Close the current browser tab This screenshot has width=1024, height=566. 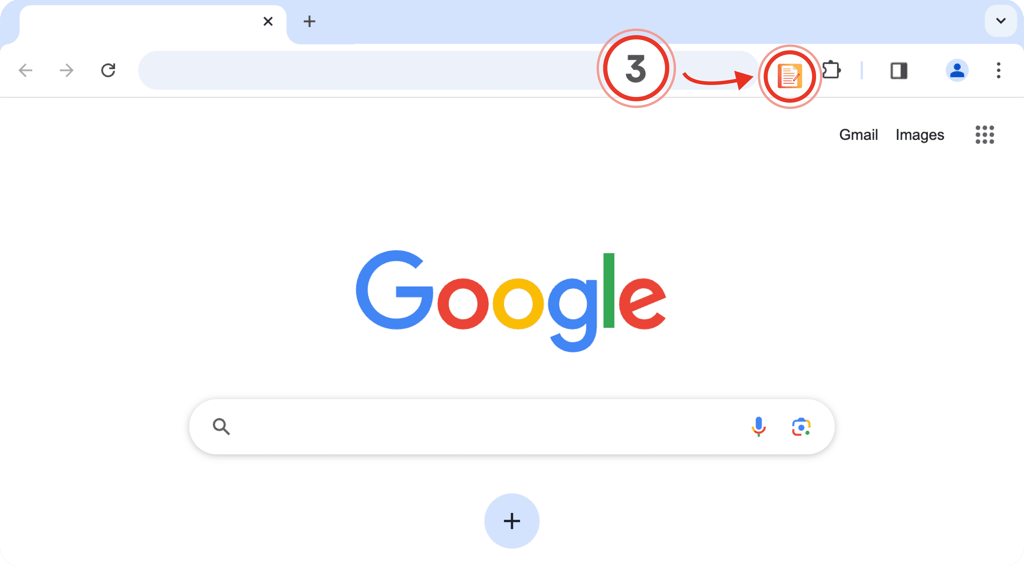268,22
